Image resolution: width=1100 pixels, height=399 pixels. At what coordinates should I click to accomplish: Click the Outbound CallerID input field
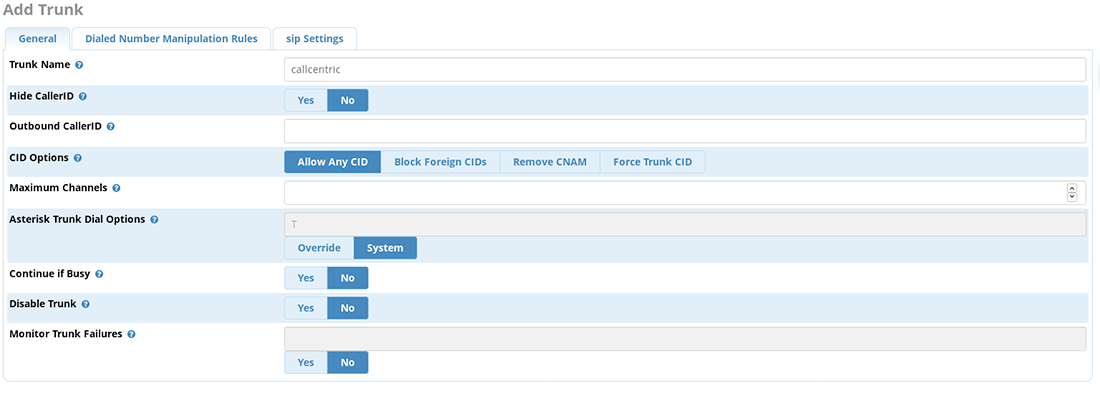click(685, 131)
